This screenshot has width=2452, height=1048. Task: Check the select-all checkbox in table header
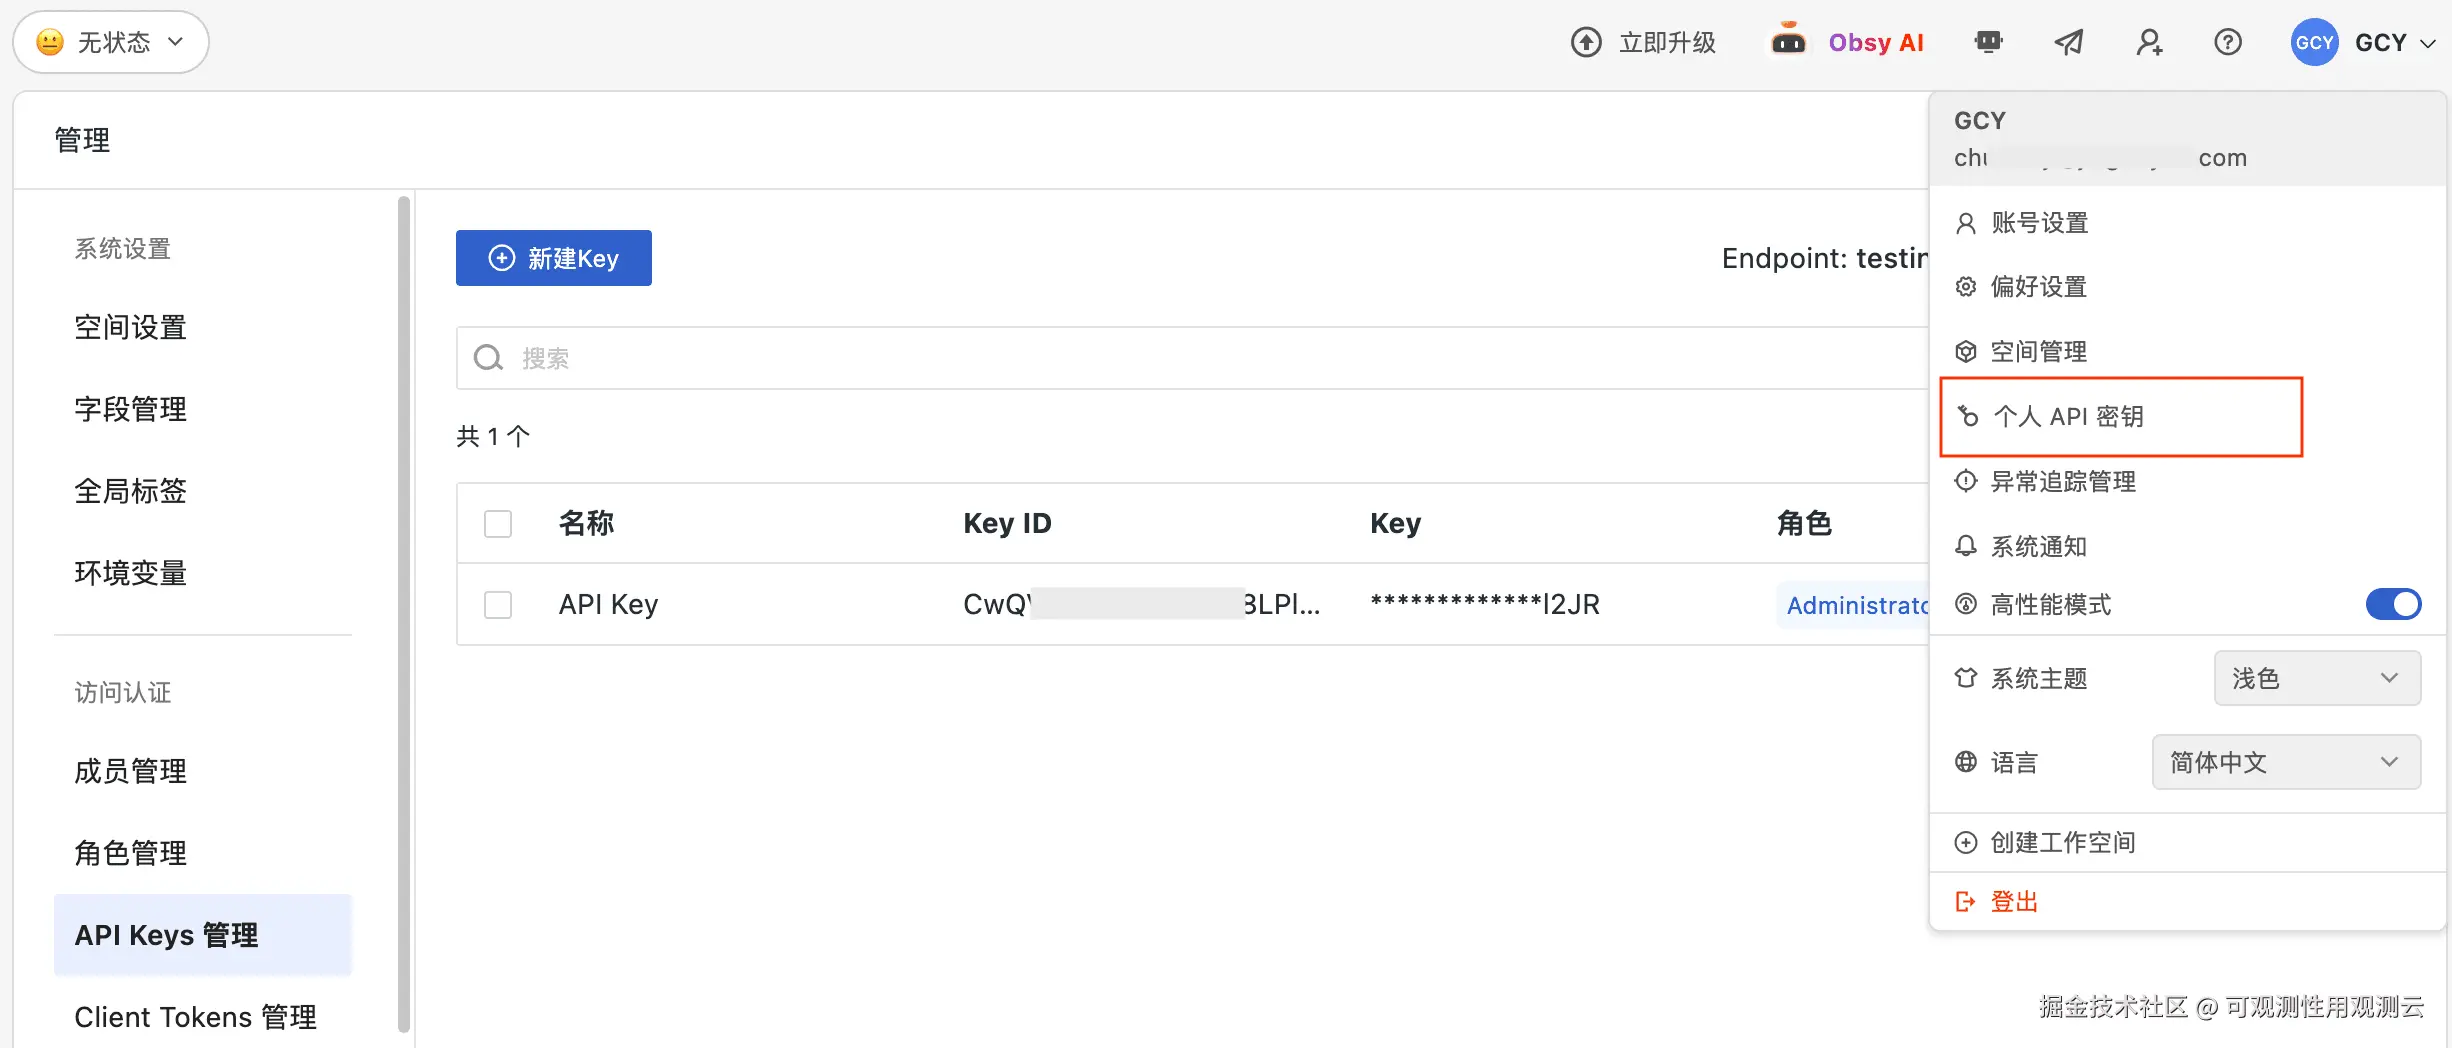tap(498, 524)
